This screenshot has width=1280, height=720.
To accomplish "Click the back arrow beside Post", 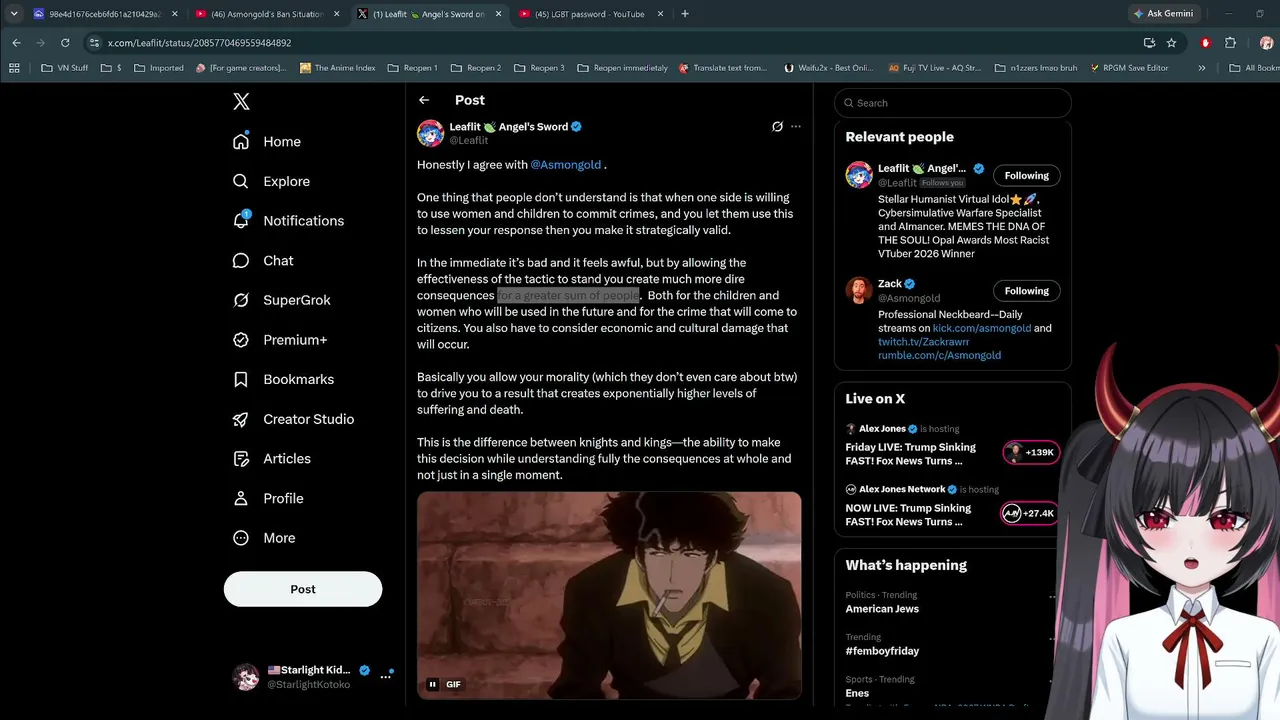I will (424, 100).
